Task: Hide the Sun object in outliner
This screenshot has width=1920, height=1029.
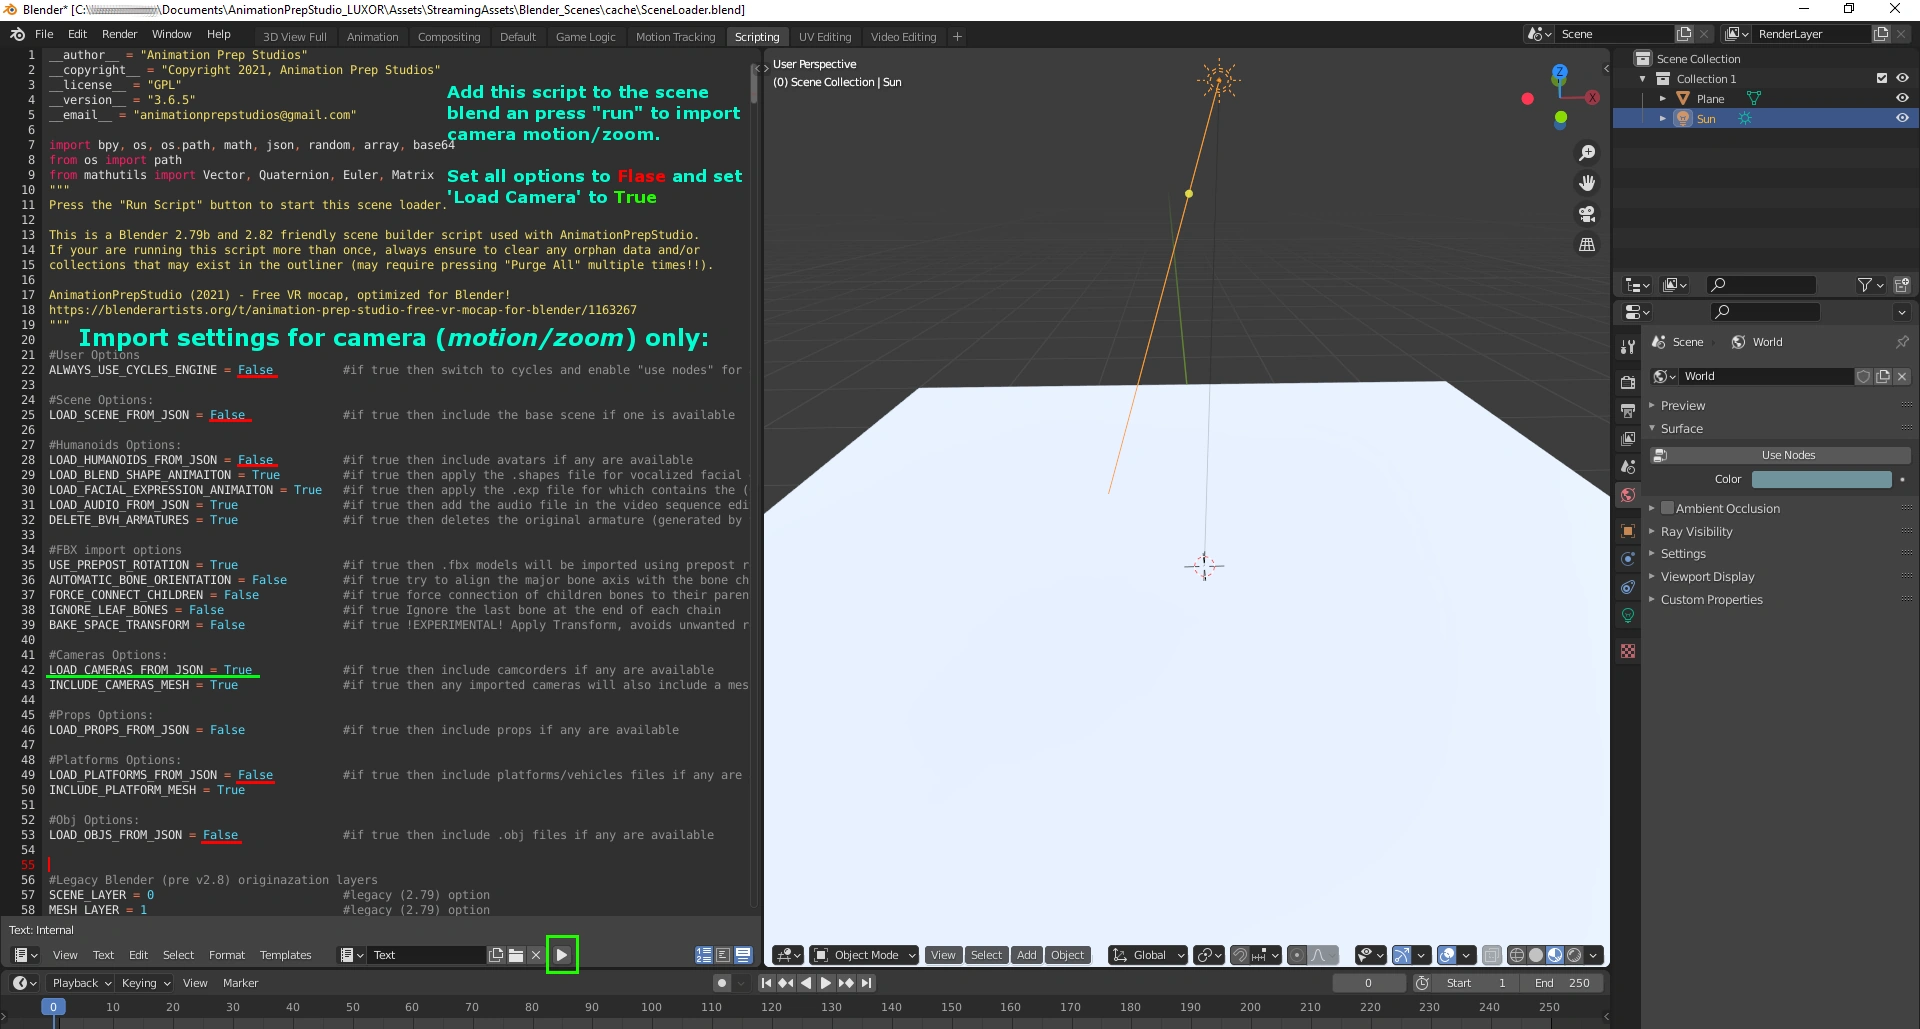Action: point(1902,118)
